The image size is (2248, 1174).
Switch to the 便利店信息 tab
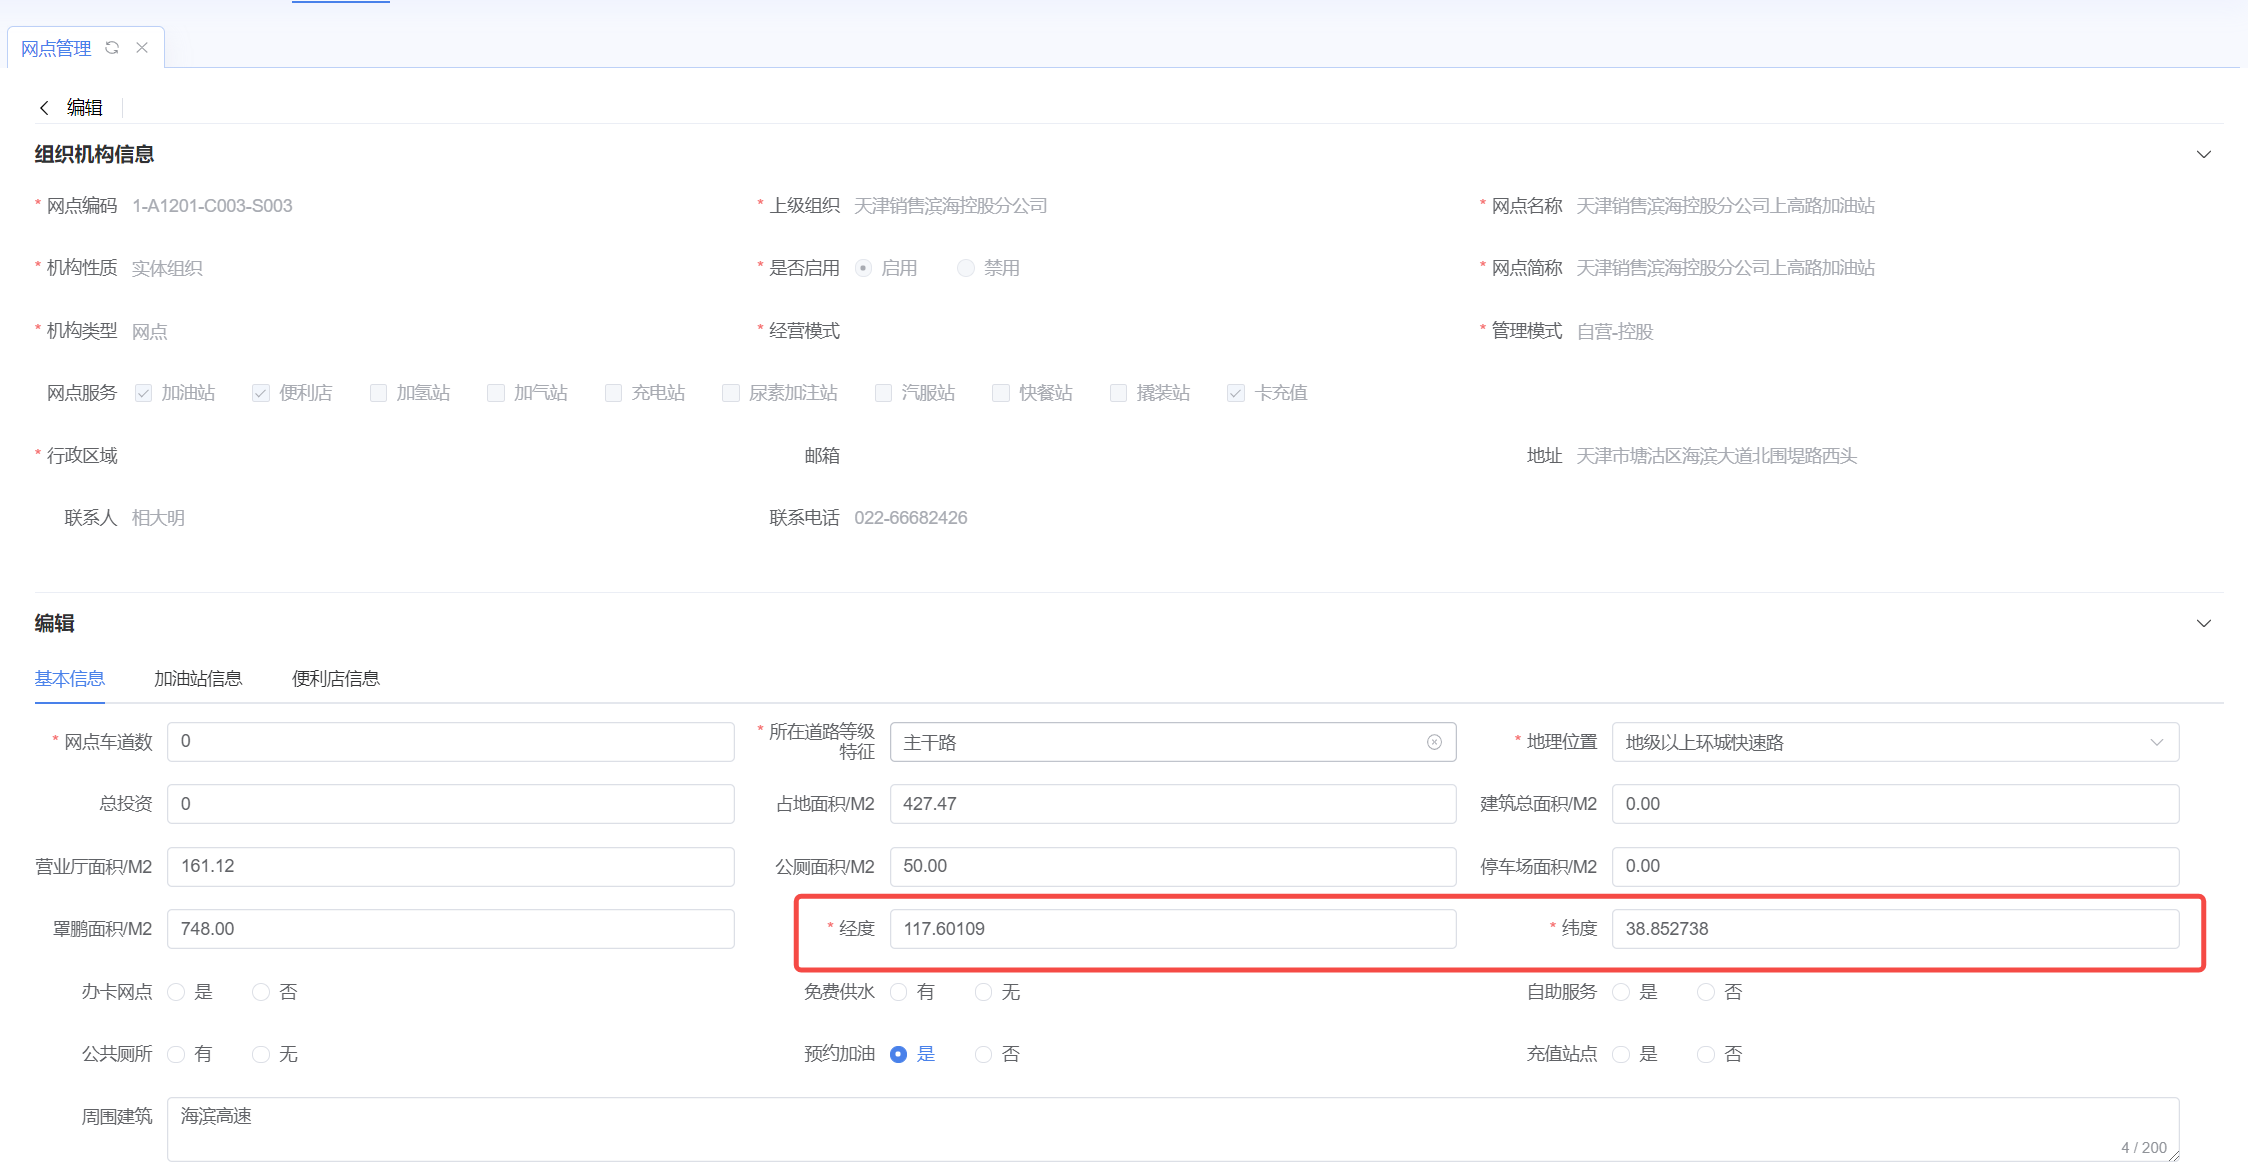tap(335, 679)
